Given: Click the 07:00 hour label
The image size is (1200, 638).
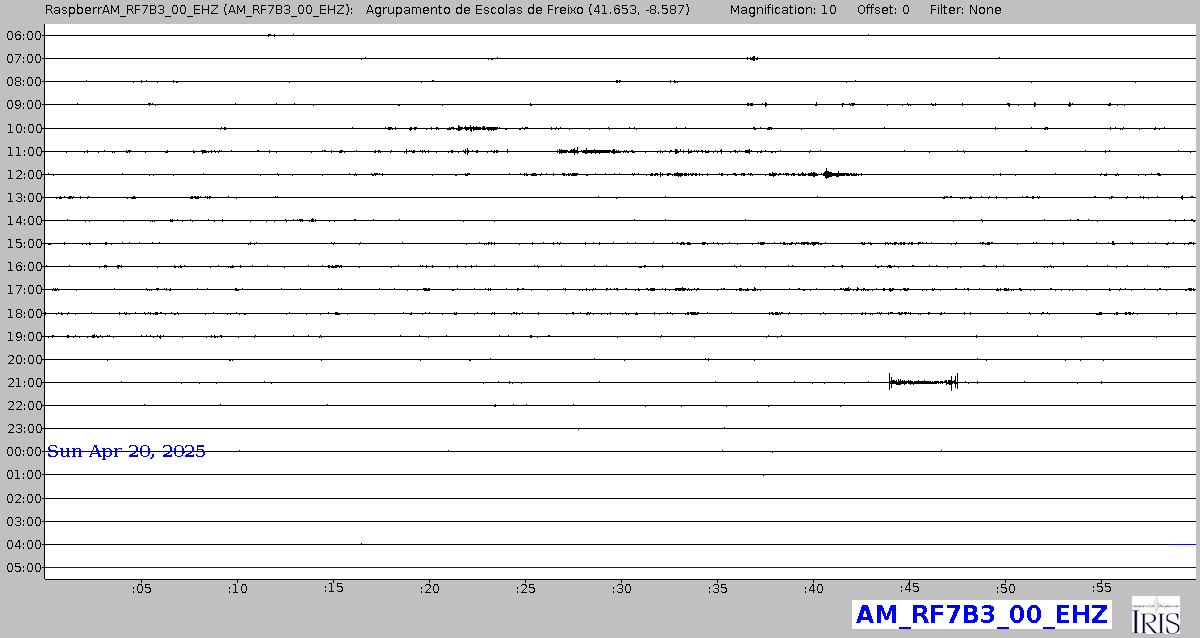Looking at the screenshot, I should pos(24,58).
